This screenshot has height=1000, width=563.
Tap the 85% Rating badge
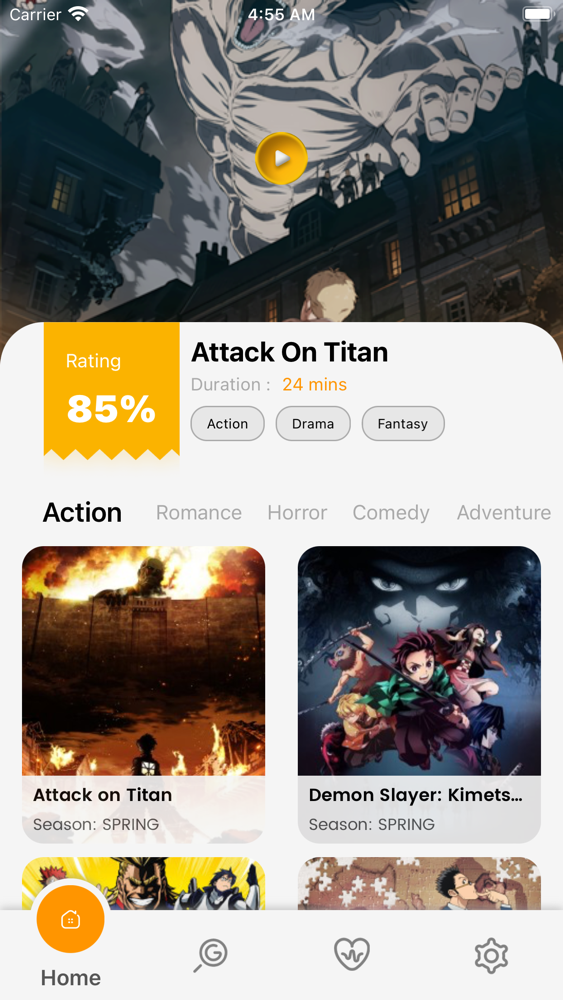112,391
